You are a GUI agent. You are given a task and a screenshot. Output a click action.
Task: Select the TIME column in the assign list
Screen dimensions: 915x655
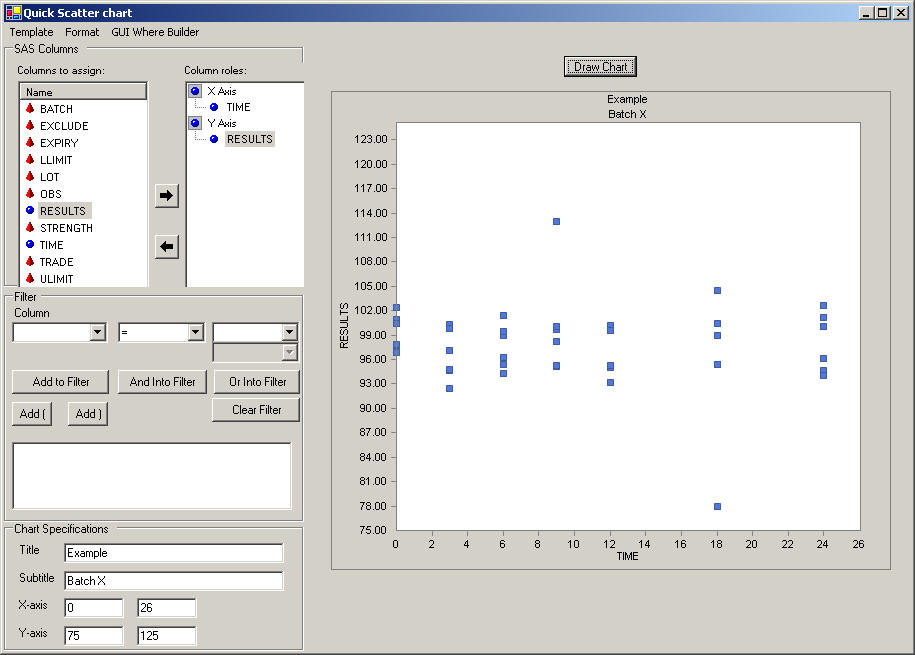click(51, 245)
